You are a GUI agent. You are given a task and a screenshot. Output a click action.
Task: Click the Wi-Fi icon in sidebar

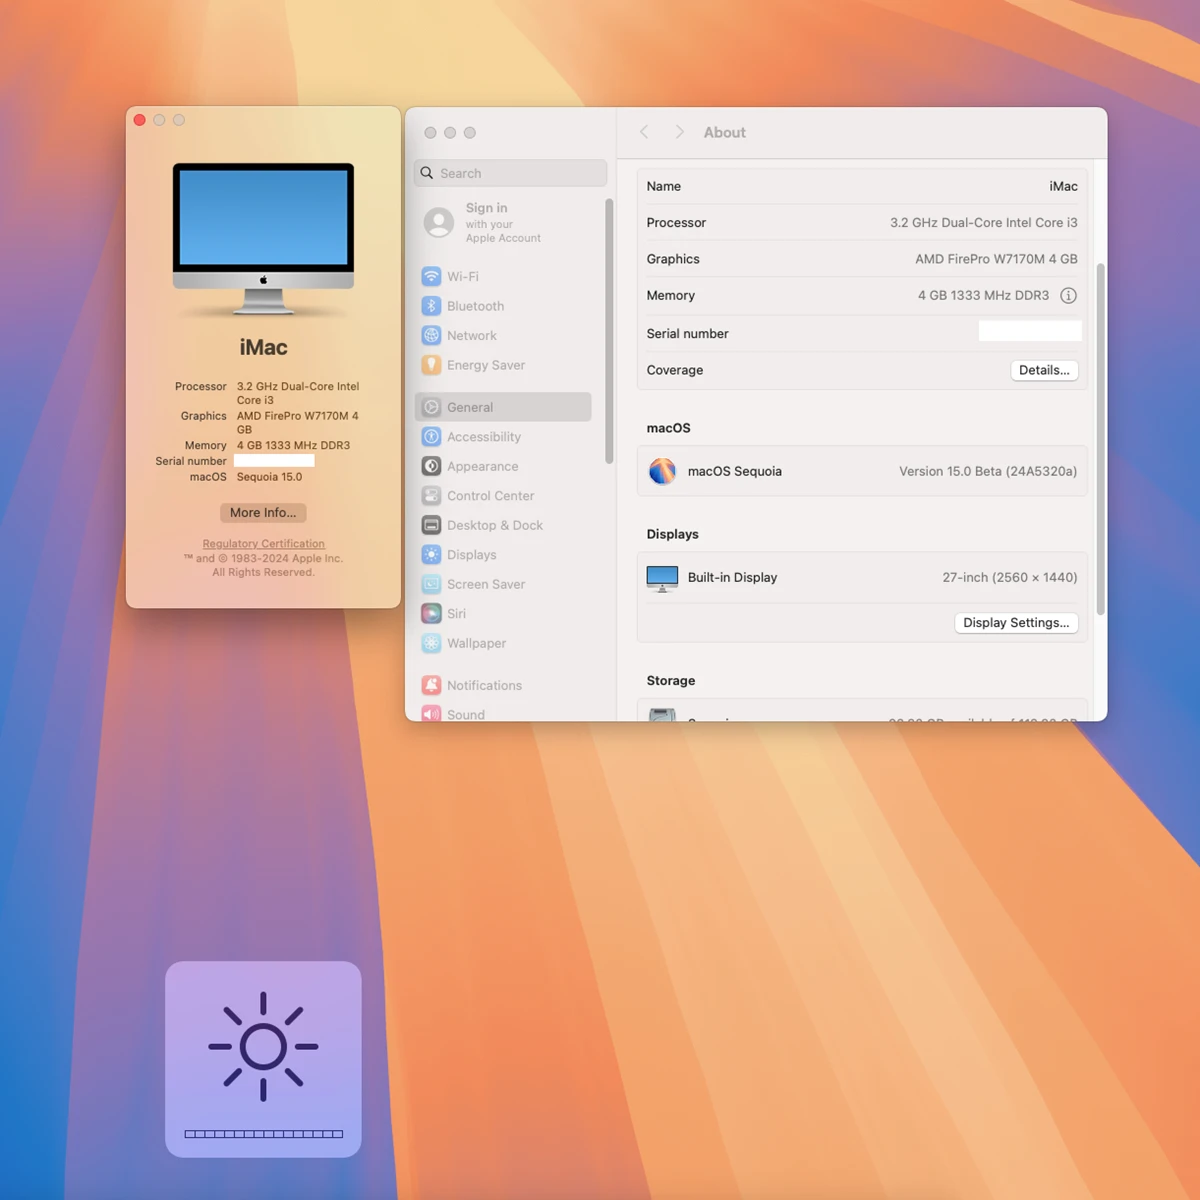431,276
